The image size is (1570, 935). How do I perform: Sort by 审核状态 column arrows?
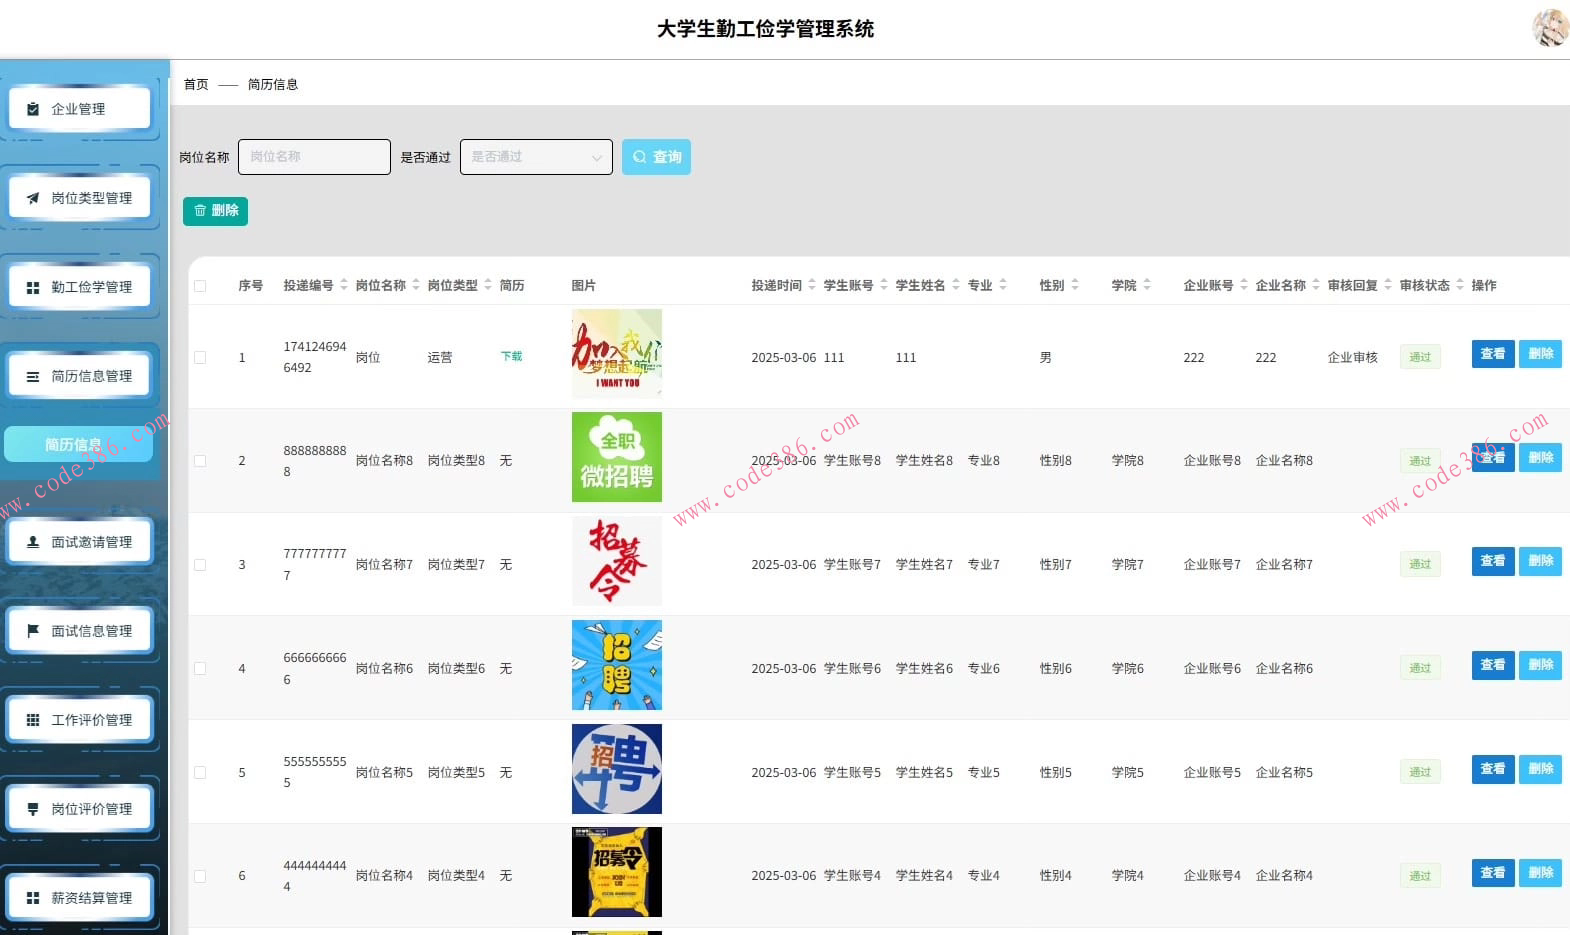pyautogui.click(x=1460, y=285)
